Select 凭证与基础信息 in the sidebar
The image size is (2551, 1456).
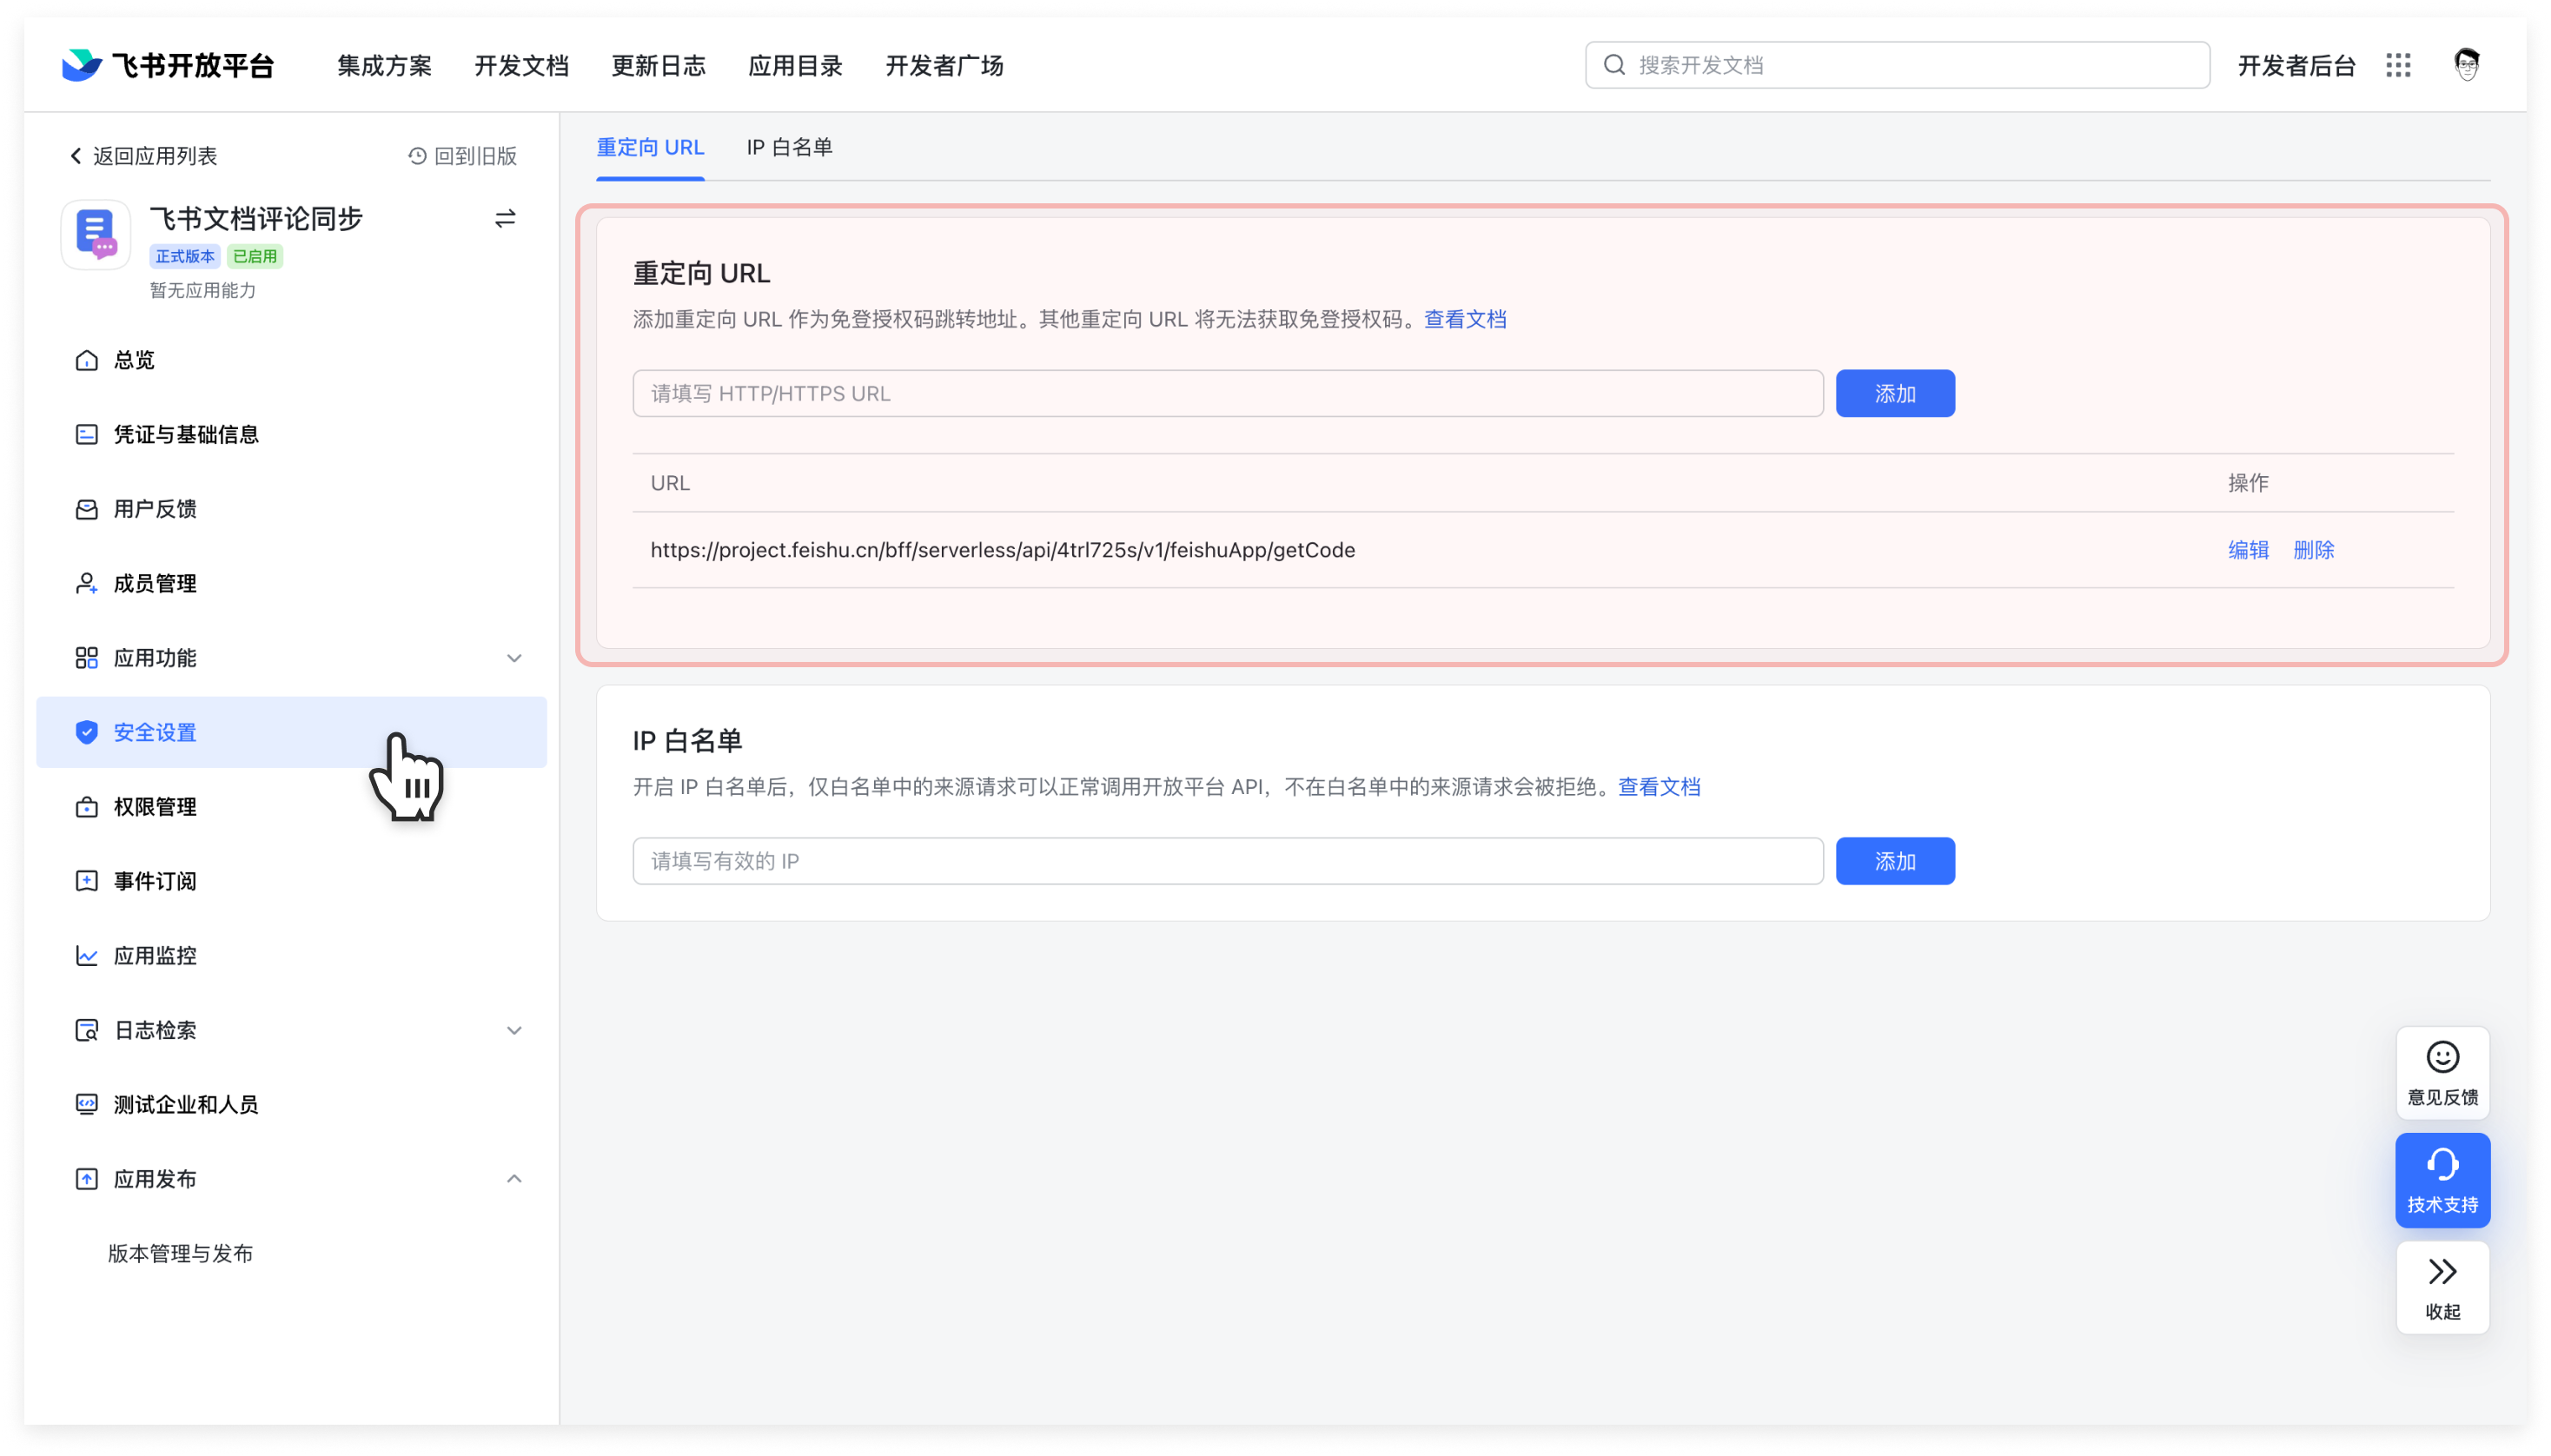(x=291, y=434)
